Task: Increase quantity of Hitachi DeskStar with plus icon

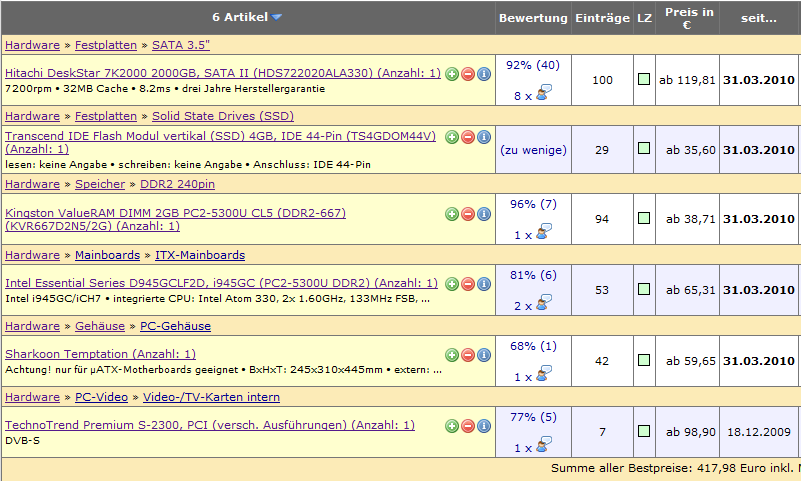Action: coord(452,74)
